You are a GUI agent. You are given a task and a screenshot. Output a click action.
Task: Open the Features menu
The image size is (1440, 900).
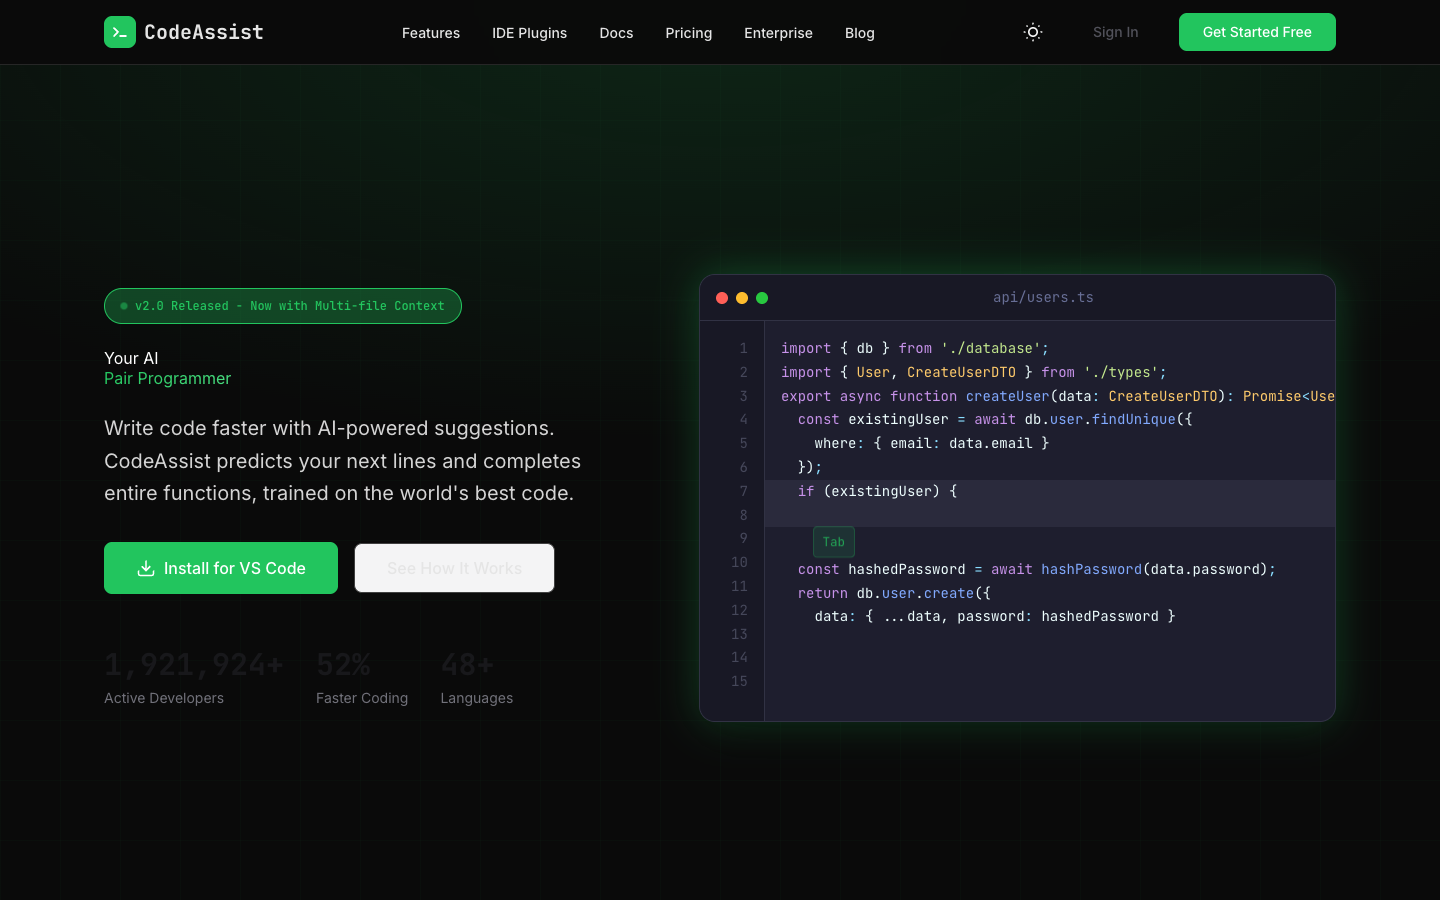[431, 33]
